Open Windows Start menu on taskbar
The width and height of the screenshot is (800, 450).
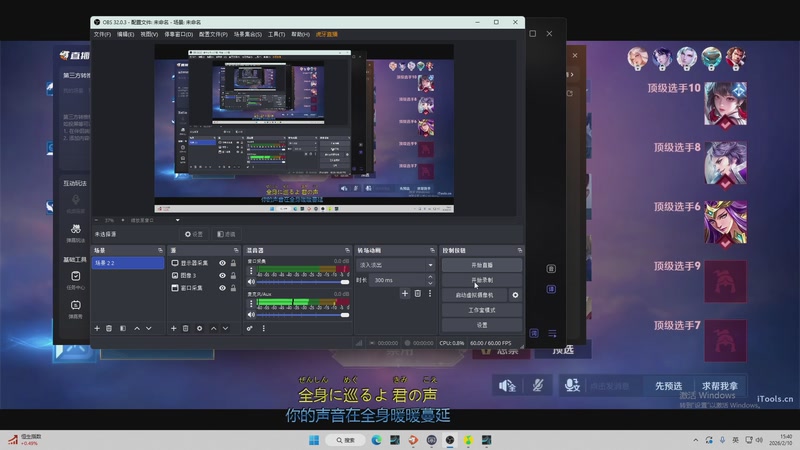(x=314, y=440)
